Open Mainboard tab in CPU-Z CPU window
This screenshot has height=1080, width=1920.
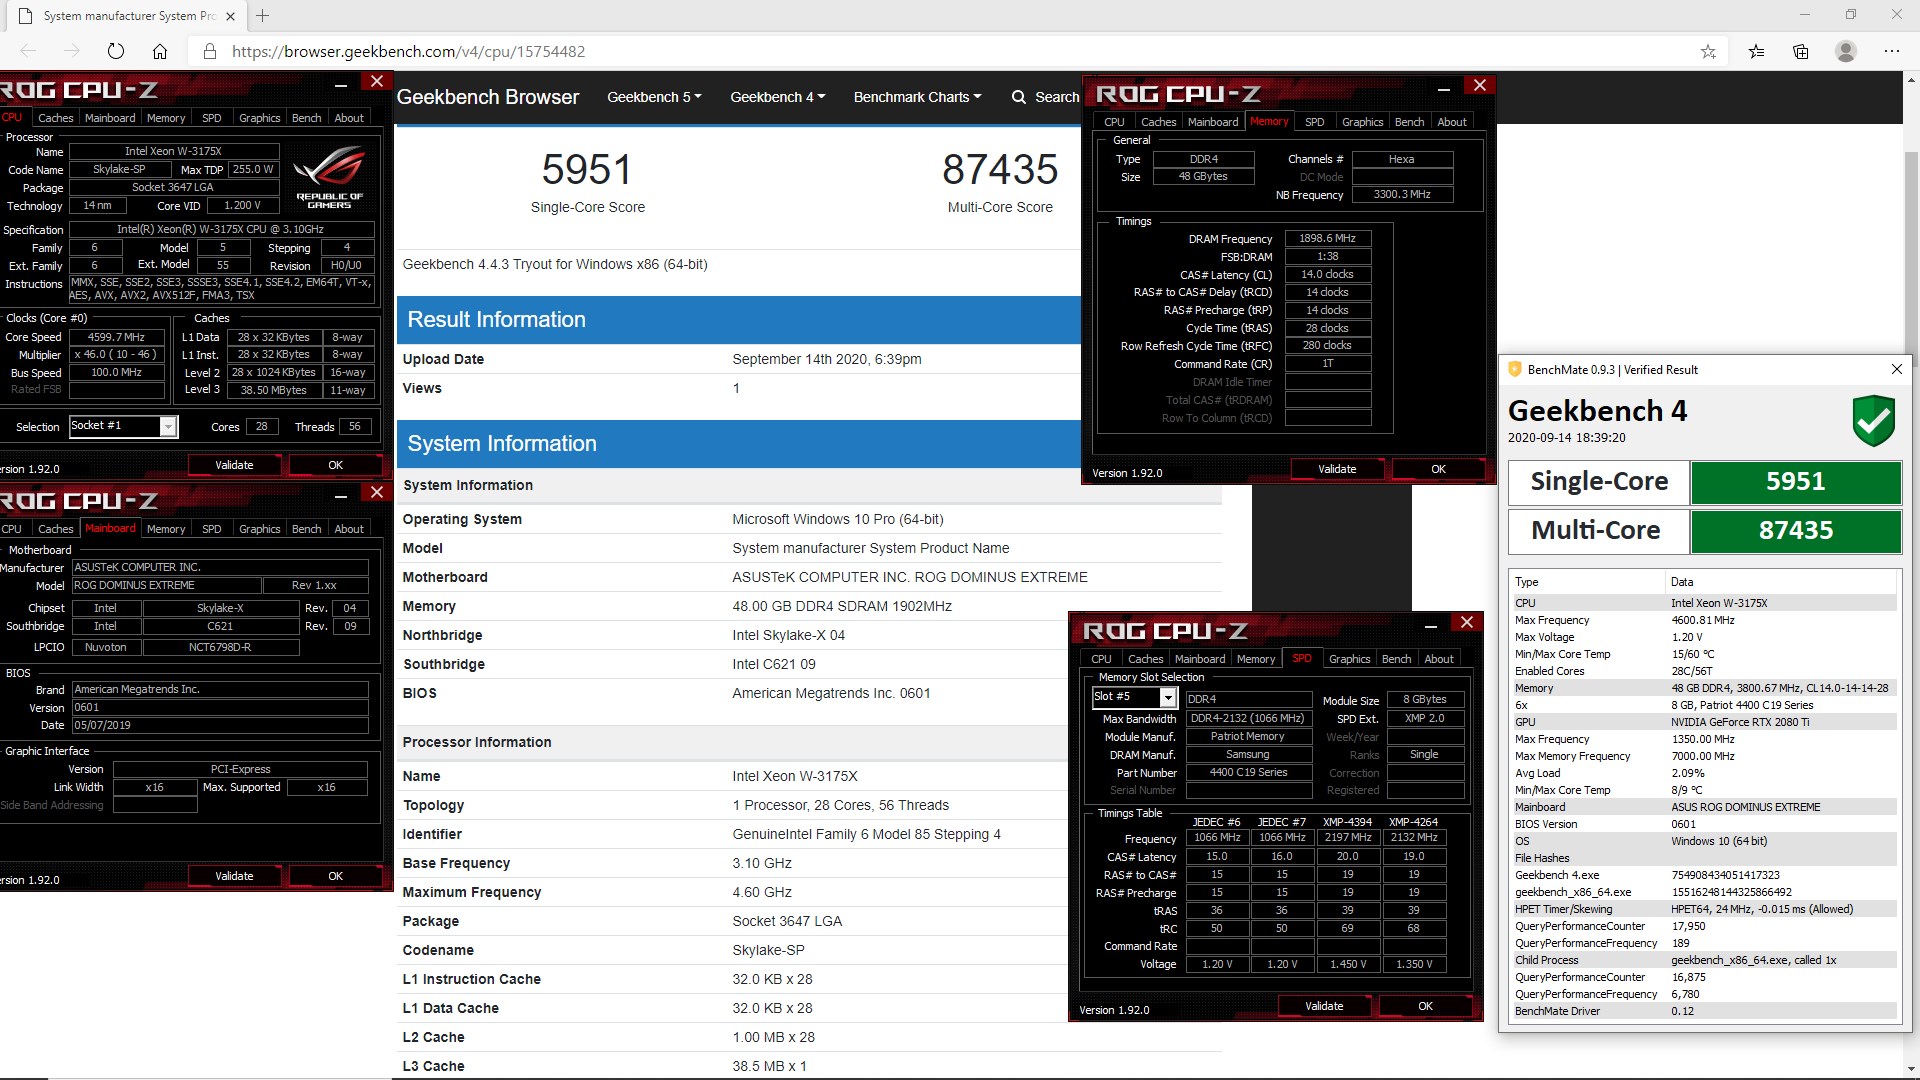(110, 118)
